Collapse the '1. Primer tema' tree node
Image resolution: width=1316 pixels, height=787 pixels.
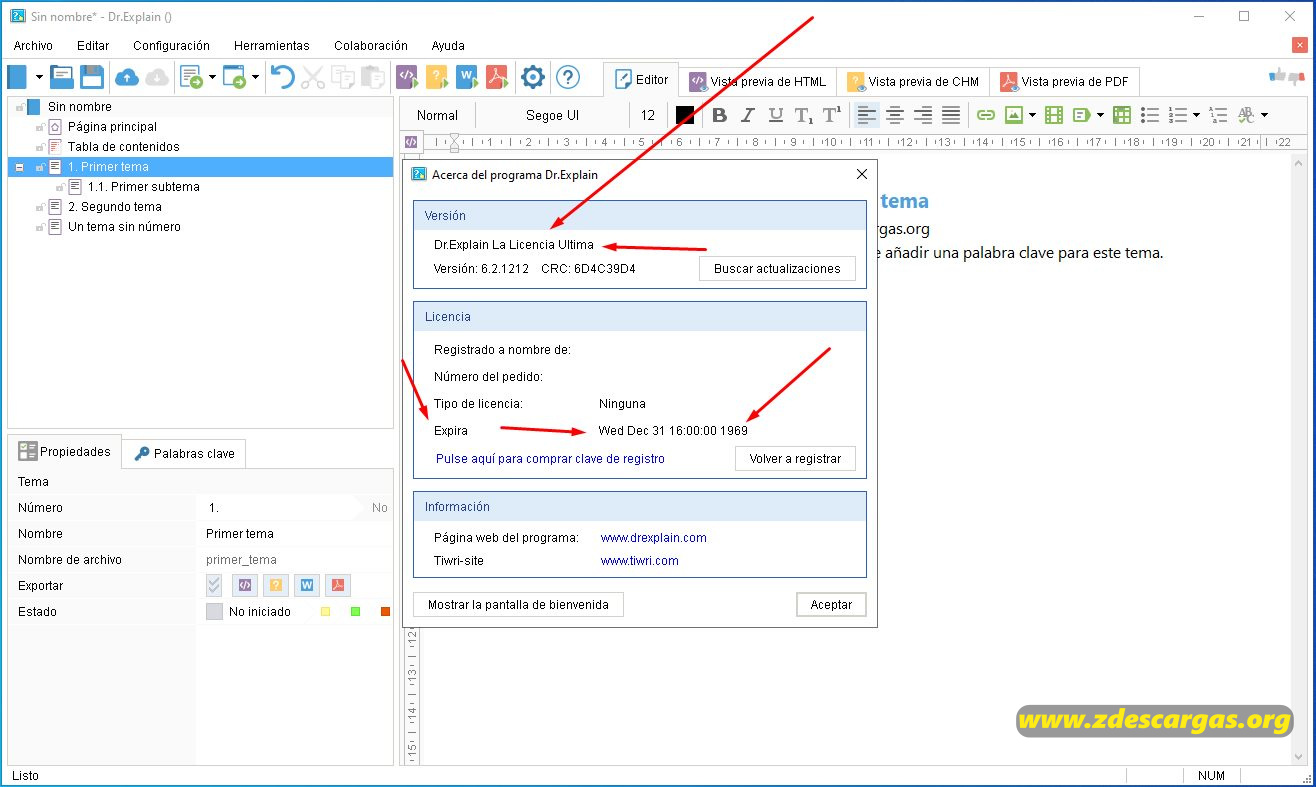tap(20, 167)
